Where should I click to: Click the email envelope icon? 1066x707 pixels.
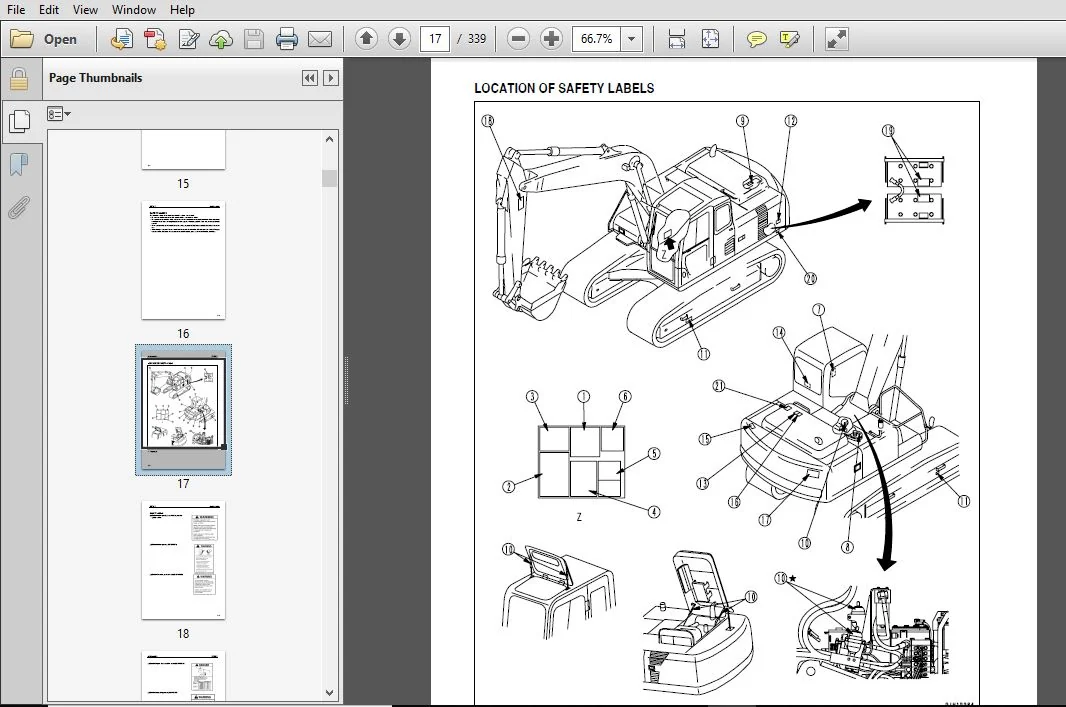click(320, 39)
